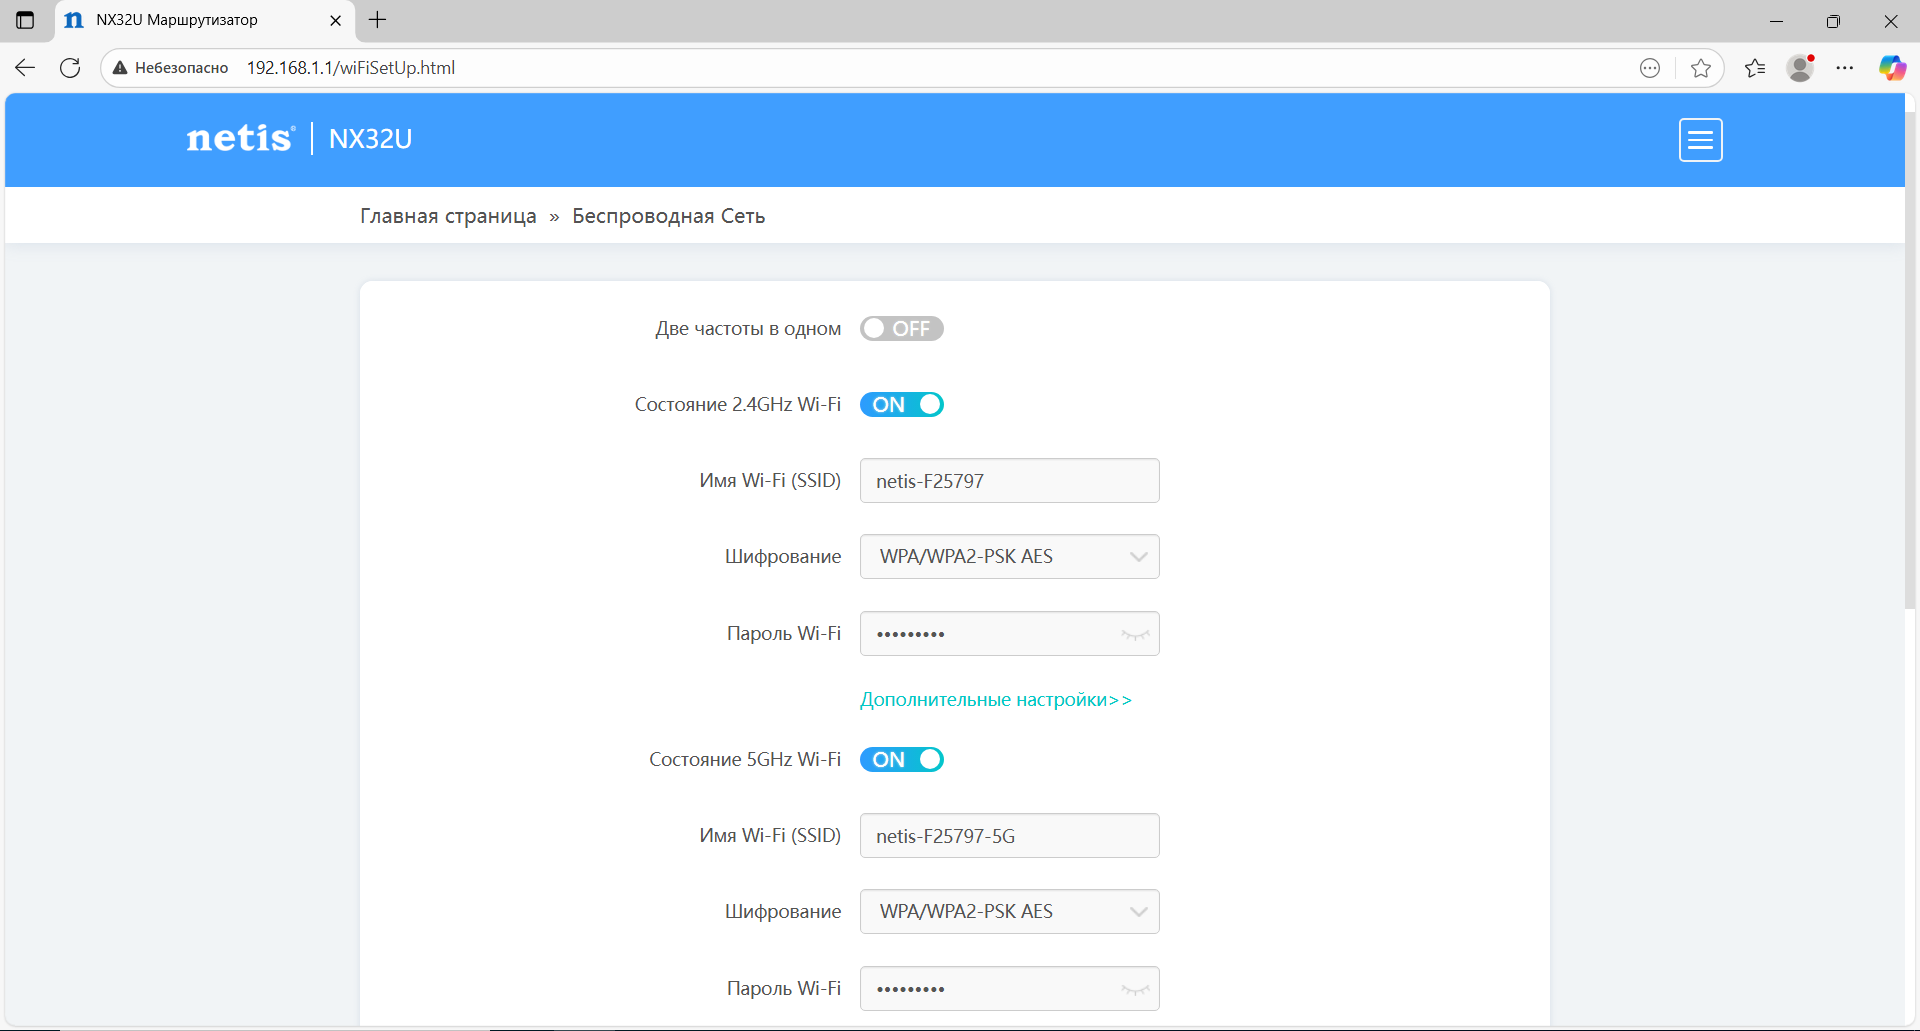Screen dimensions: 1920x1031
Task: Turn off the 5GHz Wi-Fi state switch
Action: point(902,760)
